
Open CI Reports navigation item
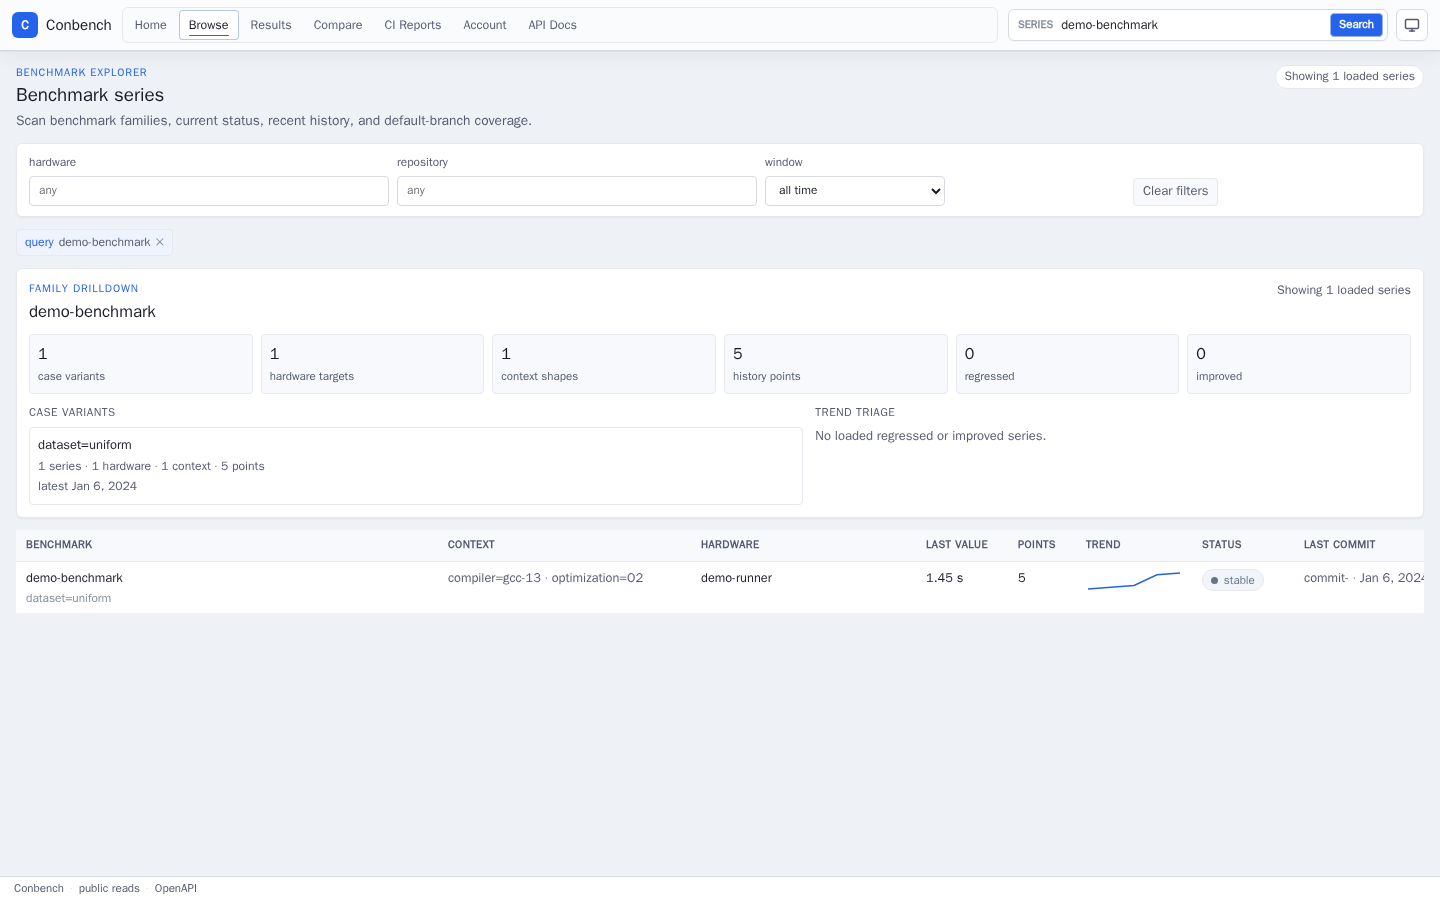[x=413, y=25]
